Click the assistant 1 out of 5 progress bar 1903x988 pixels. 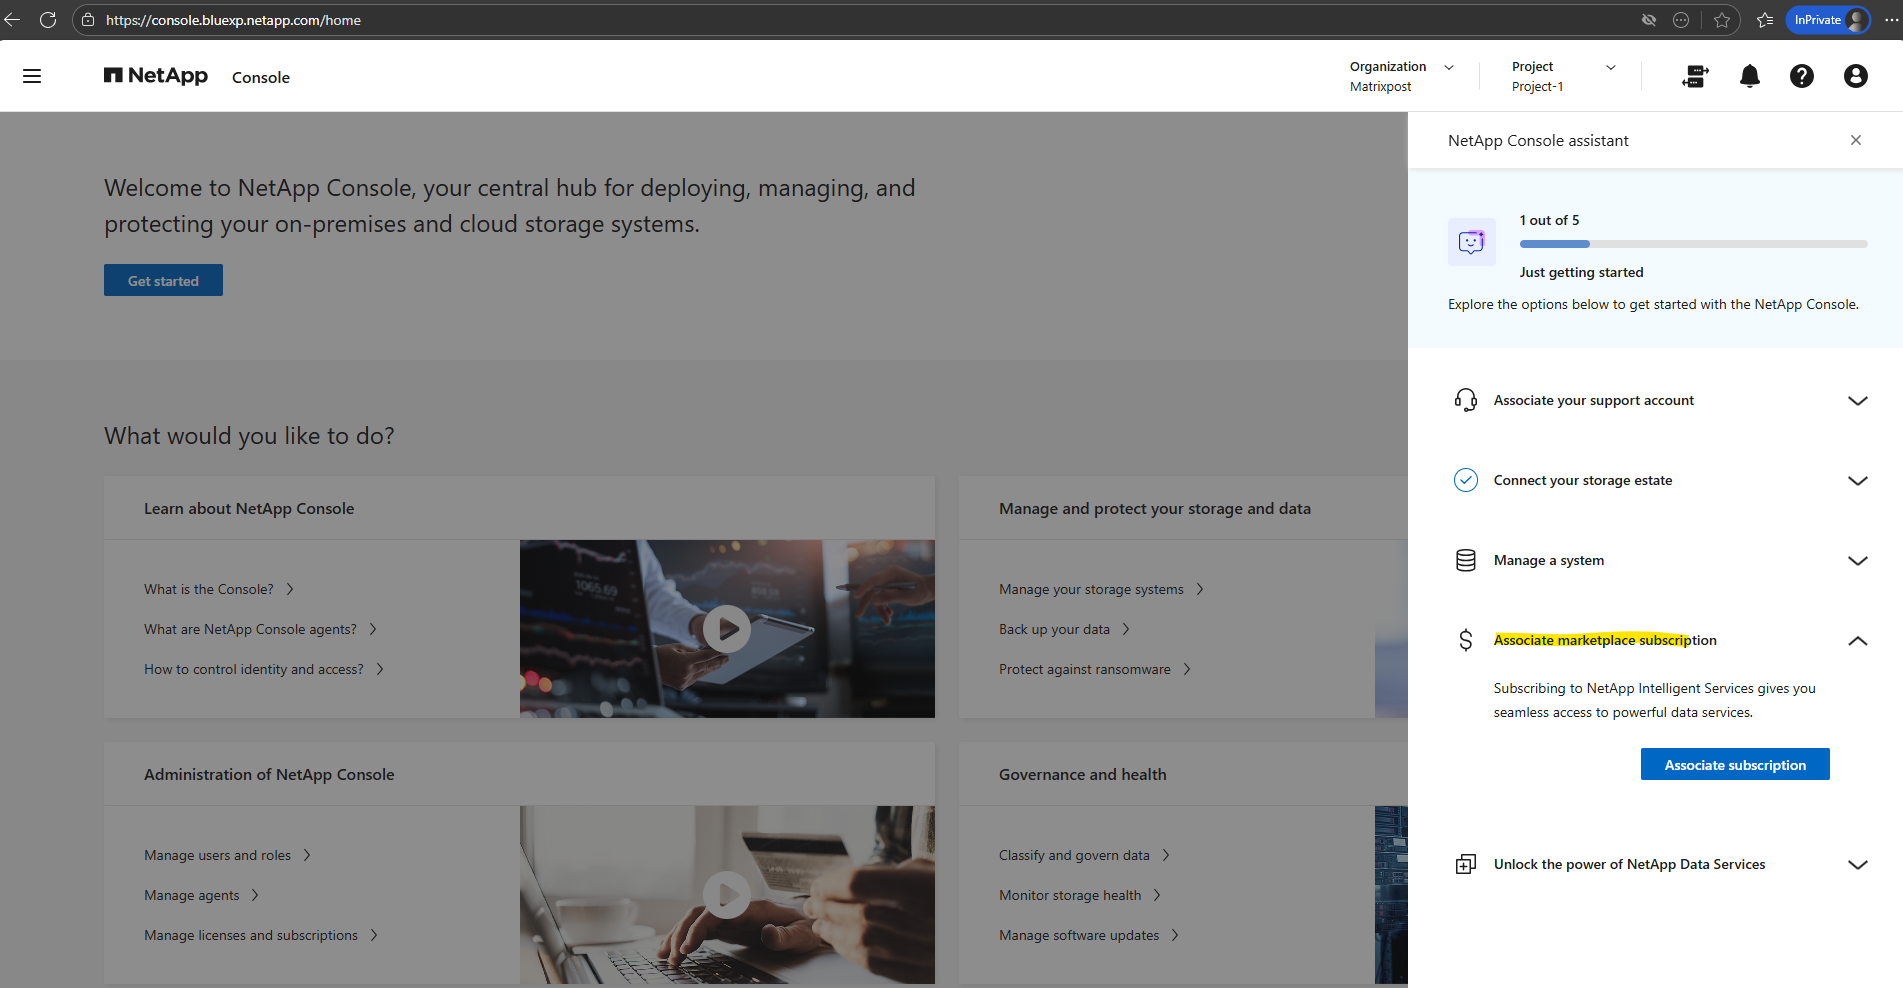1694,244
